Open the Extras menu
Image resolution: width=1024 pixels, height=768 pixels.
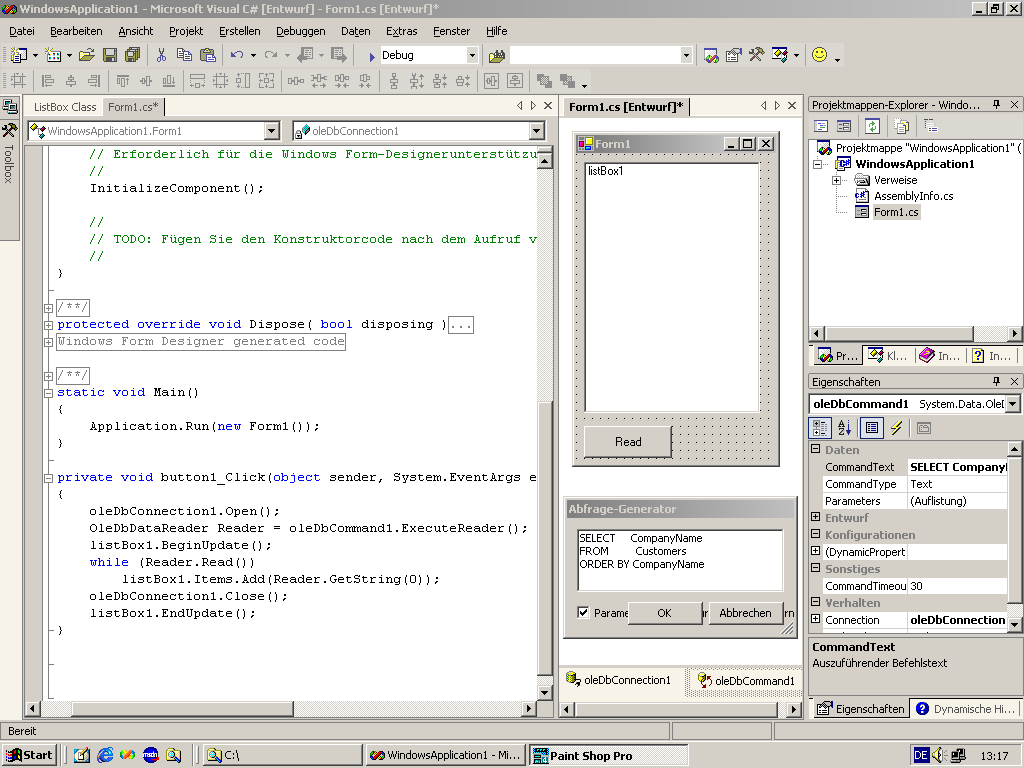(x=402, y=31)
